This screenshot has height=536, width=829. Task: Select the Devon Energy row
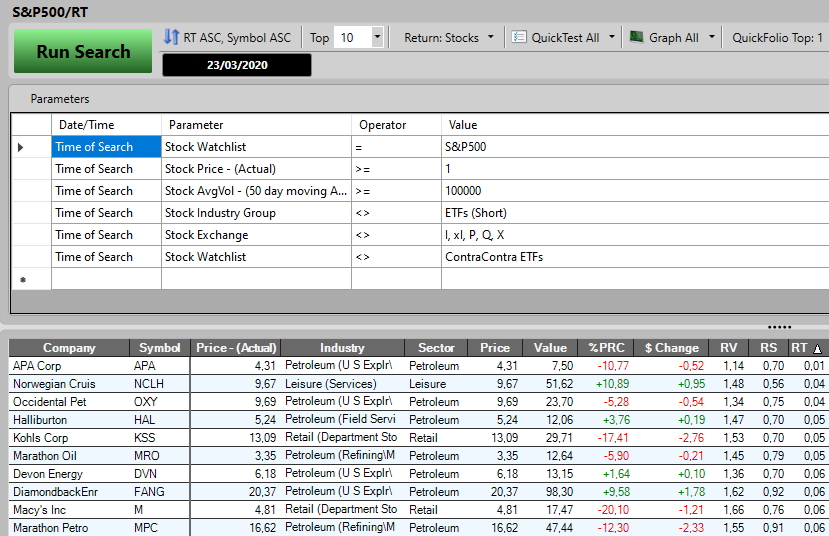point(419,474)
